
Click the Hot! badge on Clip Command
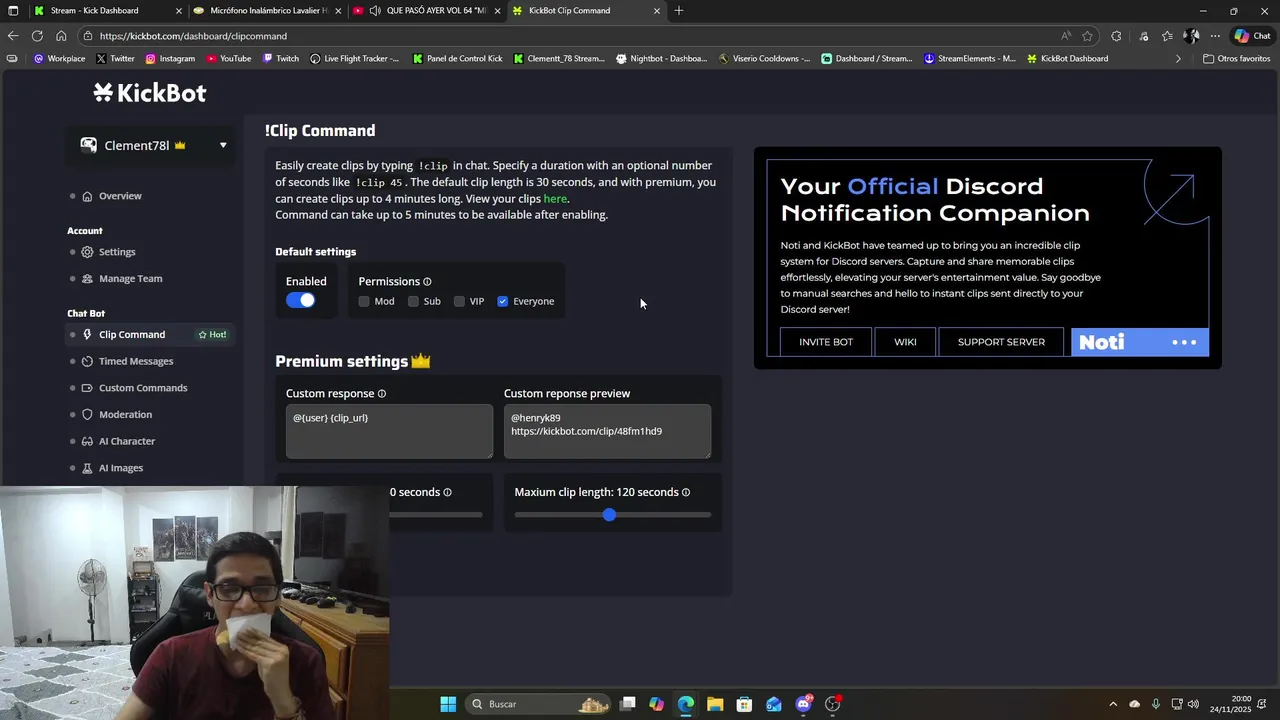pos(212,335)
